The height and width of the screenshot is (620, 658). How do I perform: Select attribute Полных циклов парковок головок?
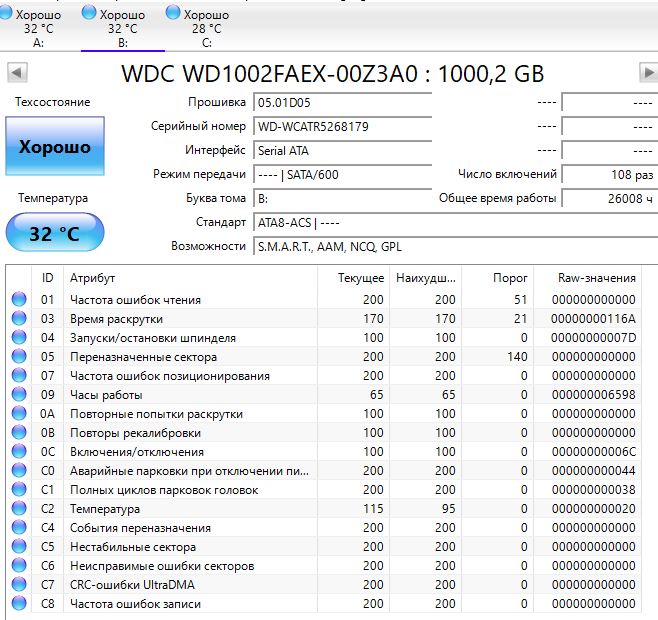[x=164, y=490]
